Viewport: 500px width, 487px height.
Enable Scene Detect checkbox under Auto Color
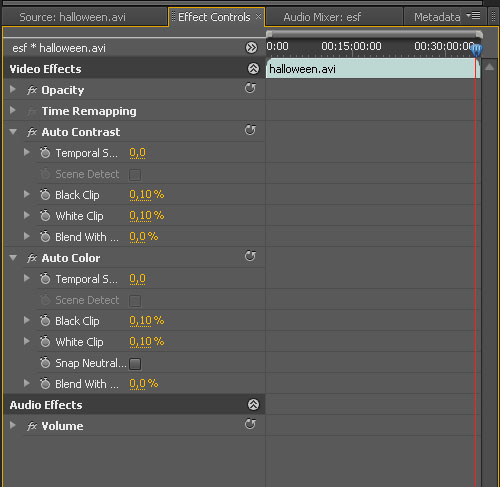coord(135,301)
